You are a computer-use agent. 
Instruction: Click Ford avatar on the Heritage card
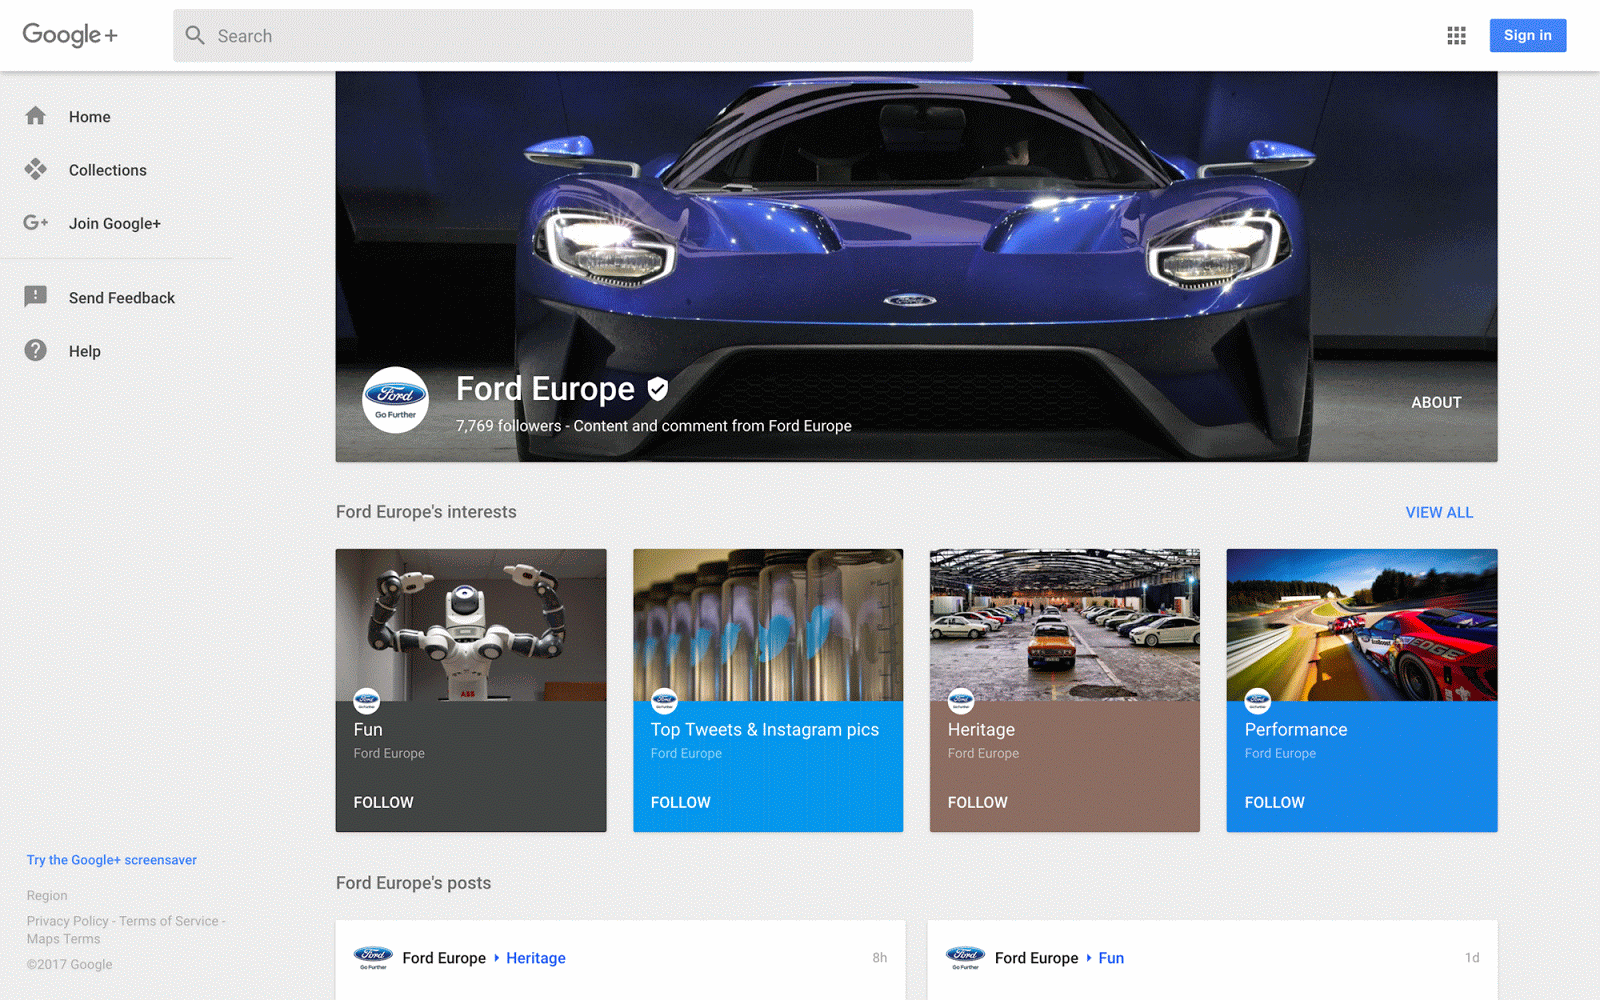point(961,701)
